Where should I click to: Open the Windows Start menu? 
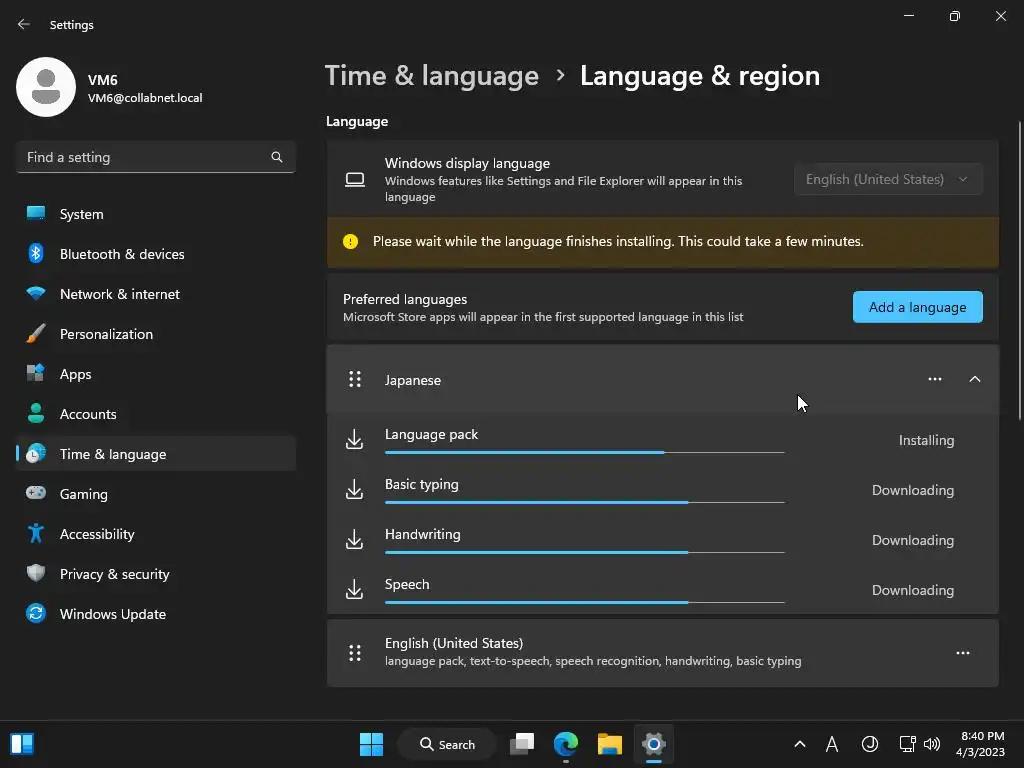[x=372, y=744]
